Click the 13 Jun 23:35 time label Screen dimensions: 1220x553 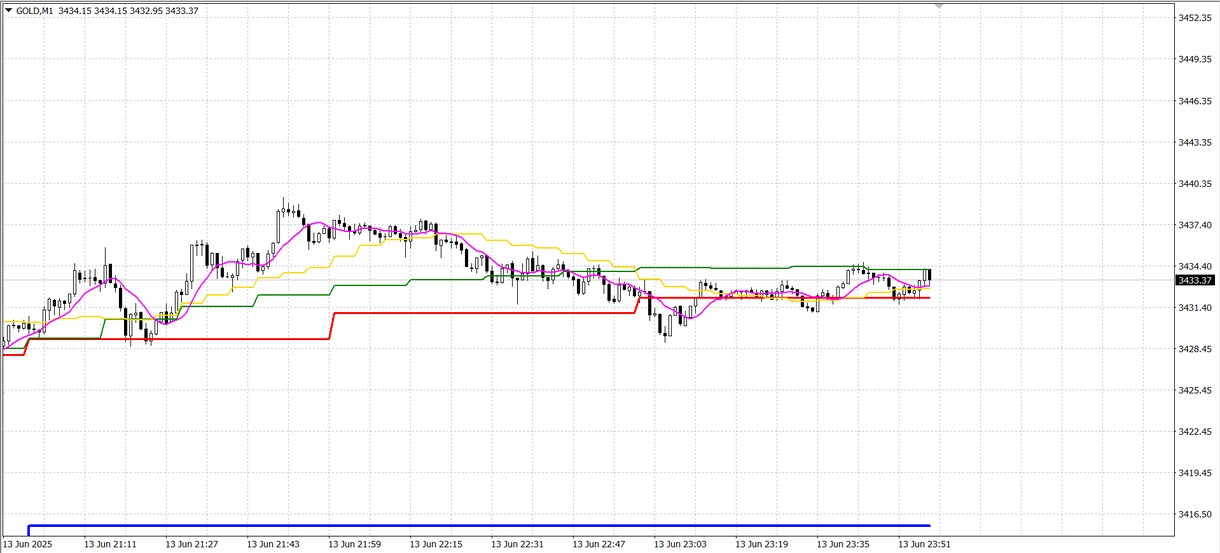pyautogui.click(x=844, y=545)
